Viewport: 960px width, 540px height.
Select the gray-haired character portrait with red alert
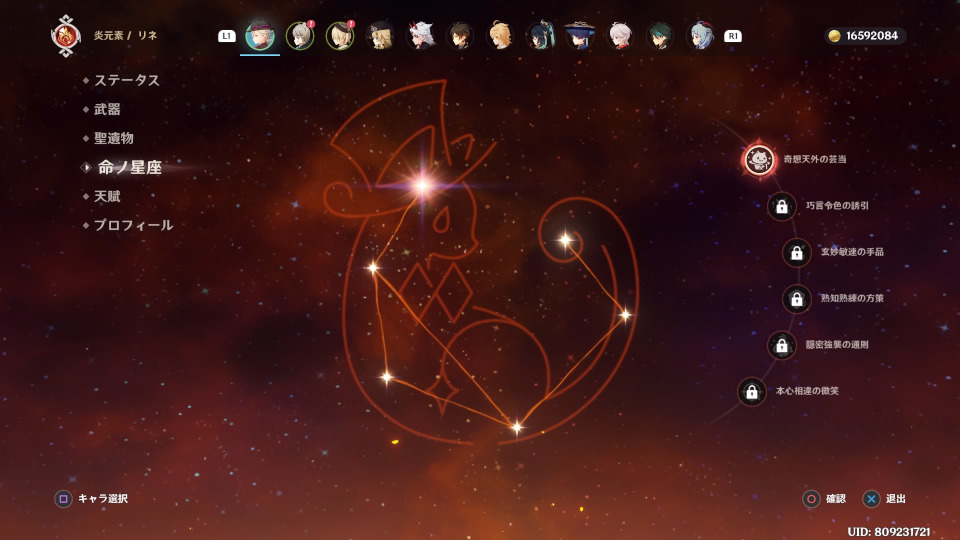300,36
